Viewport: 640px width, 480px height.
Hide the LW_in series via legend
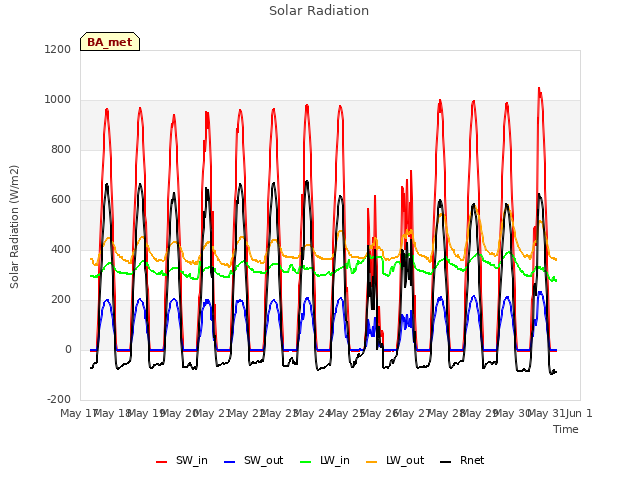pyautogui.click(x=325, y=460)
